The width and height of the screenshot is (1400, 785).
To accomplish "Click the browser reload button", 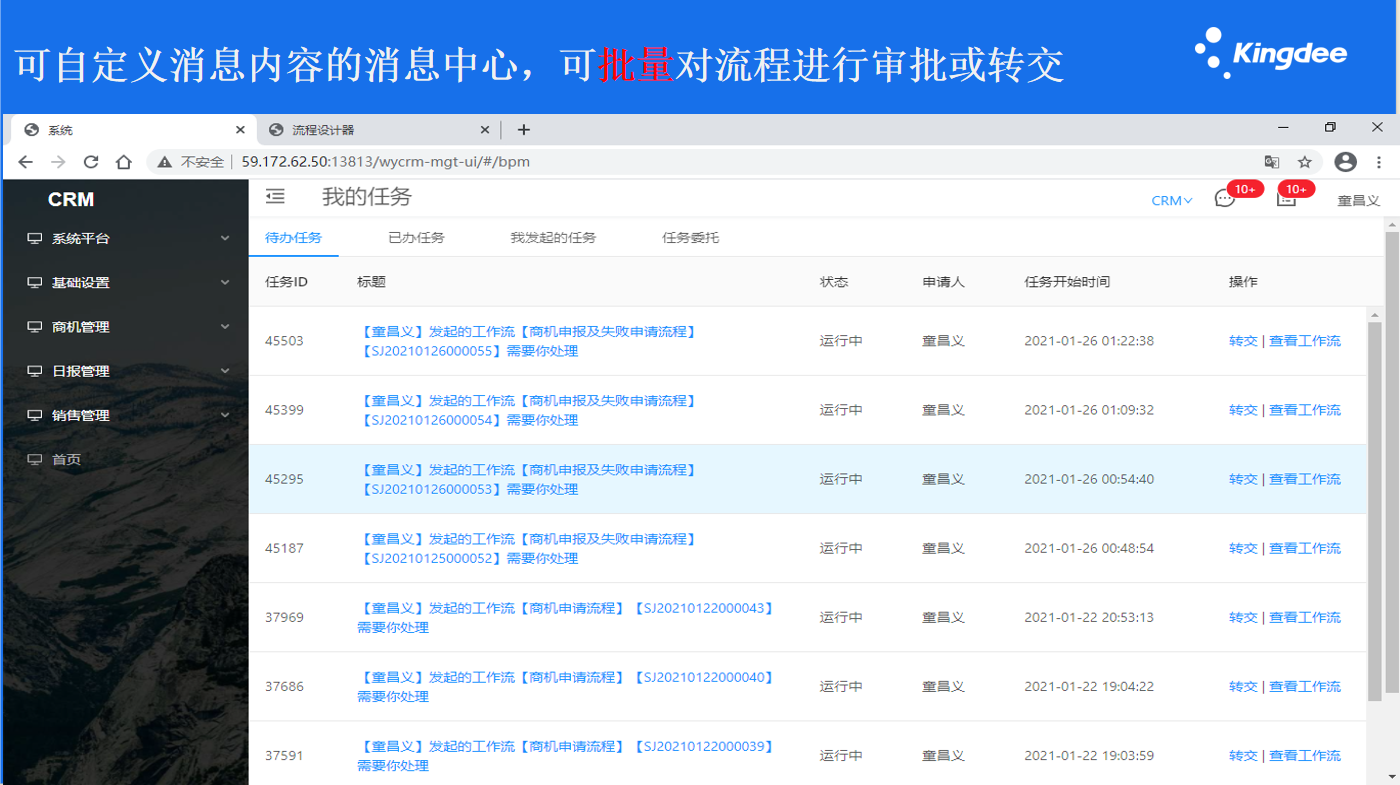I will (91, 162).
